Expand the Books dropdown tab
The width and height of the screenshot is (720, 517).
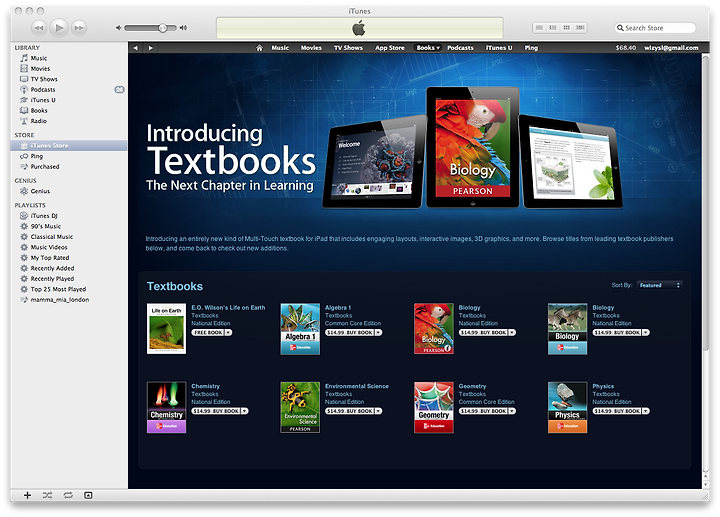point(428,48)
